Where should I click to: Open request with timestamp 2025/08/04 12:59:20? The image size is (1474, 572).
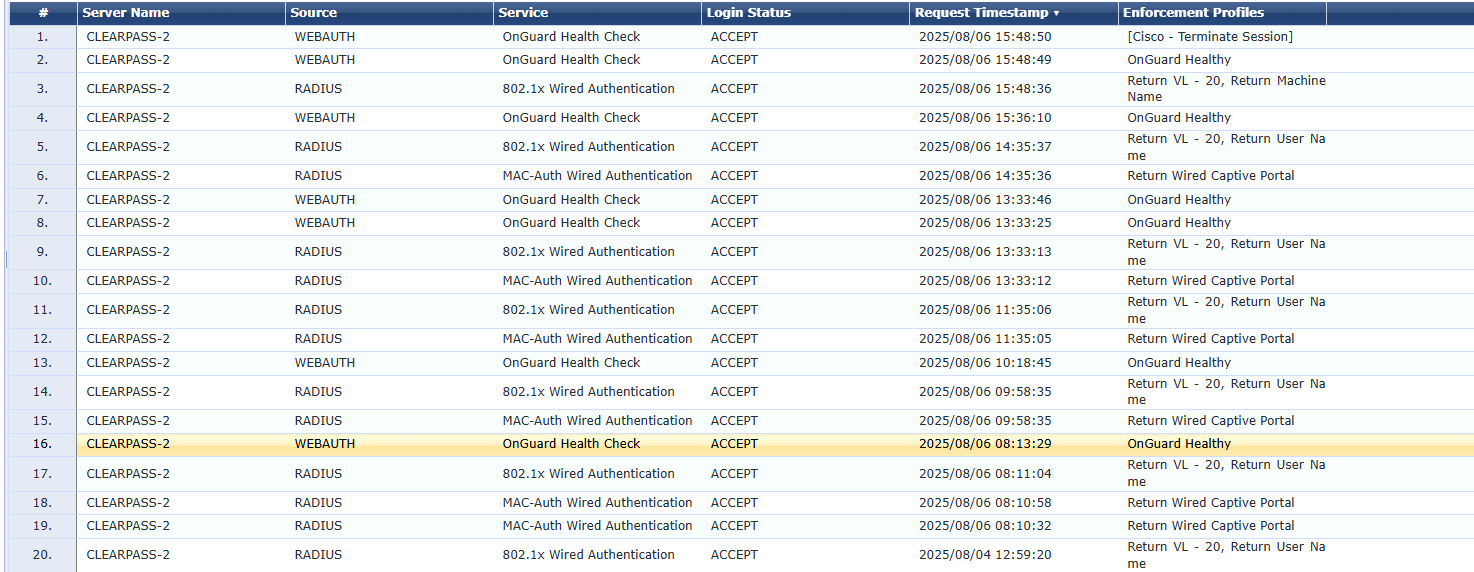pyautogui.click(x=985, y=555)
